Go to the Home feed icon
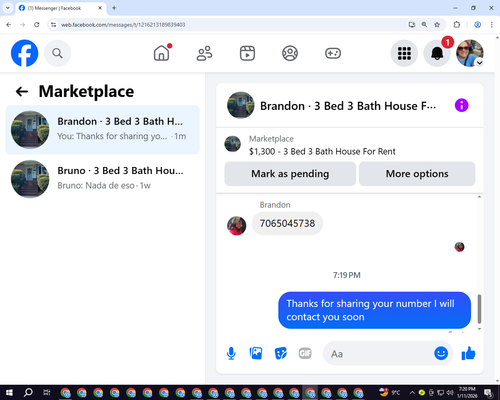Screen dimensions: 500x400 coord(162,53)
